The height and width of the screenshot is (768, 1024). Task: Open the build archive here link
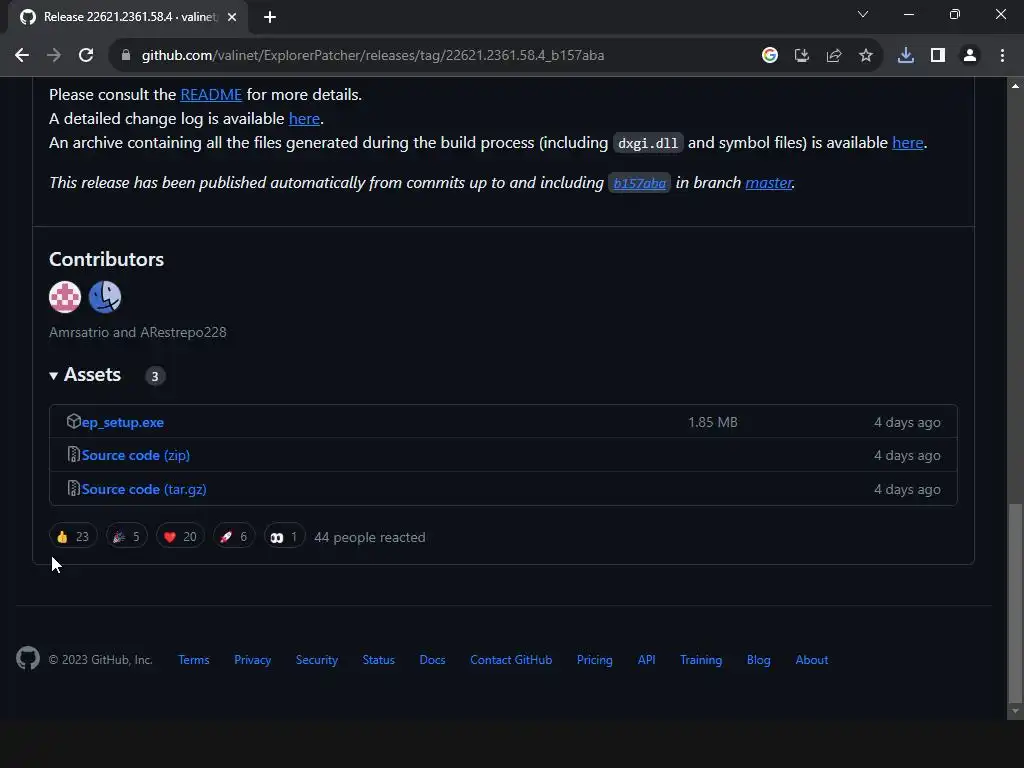[908, 143]
